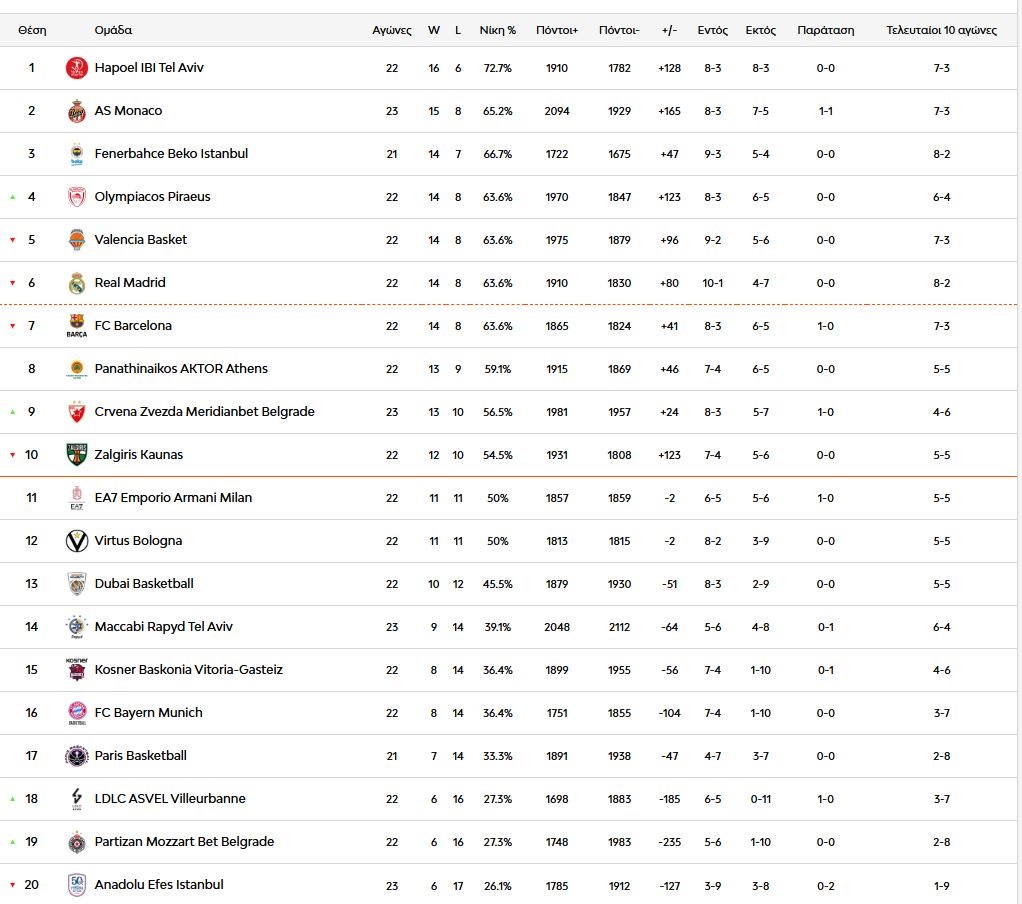Viewport: 1022px width, 904px height.
Task: Sort by the +/- column header
Action: pos(669,30)
